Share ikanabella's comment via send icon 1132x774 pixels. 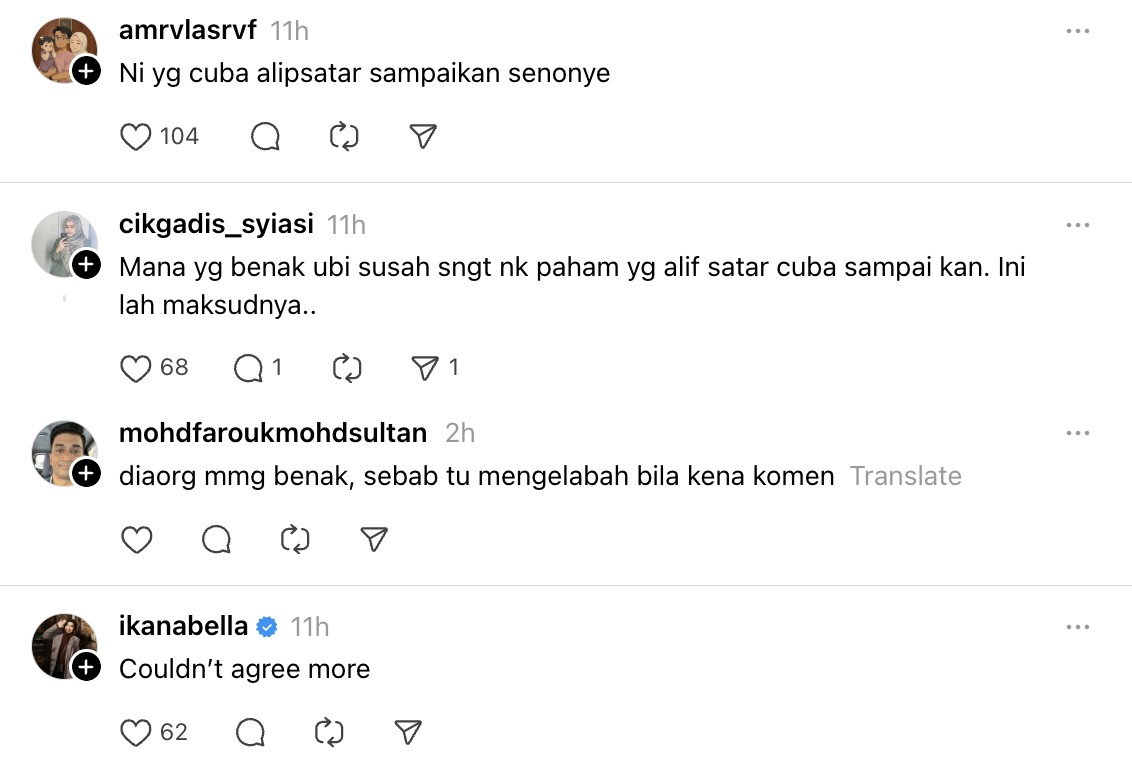coord(407,732)
